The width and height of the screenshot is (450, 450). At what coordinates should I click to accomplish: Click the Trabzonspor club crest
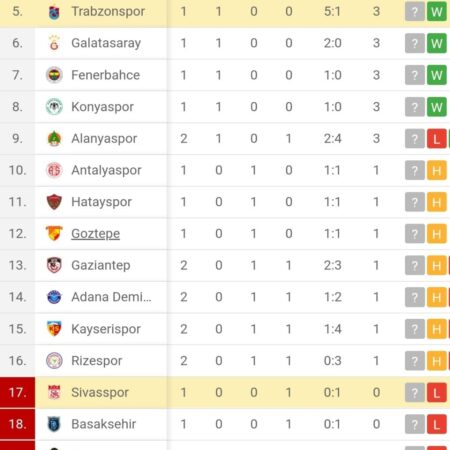(x=54, y=12)
